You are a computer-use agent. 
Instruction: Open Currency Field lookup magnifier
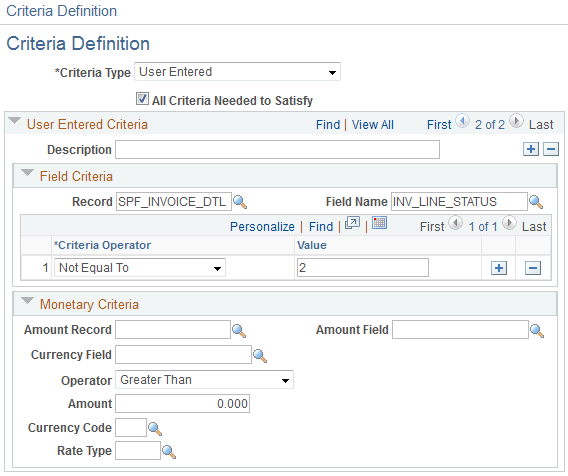pos(260,355)
